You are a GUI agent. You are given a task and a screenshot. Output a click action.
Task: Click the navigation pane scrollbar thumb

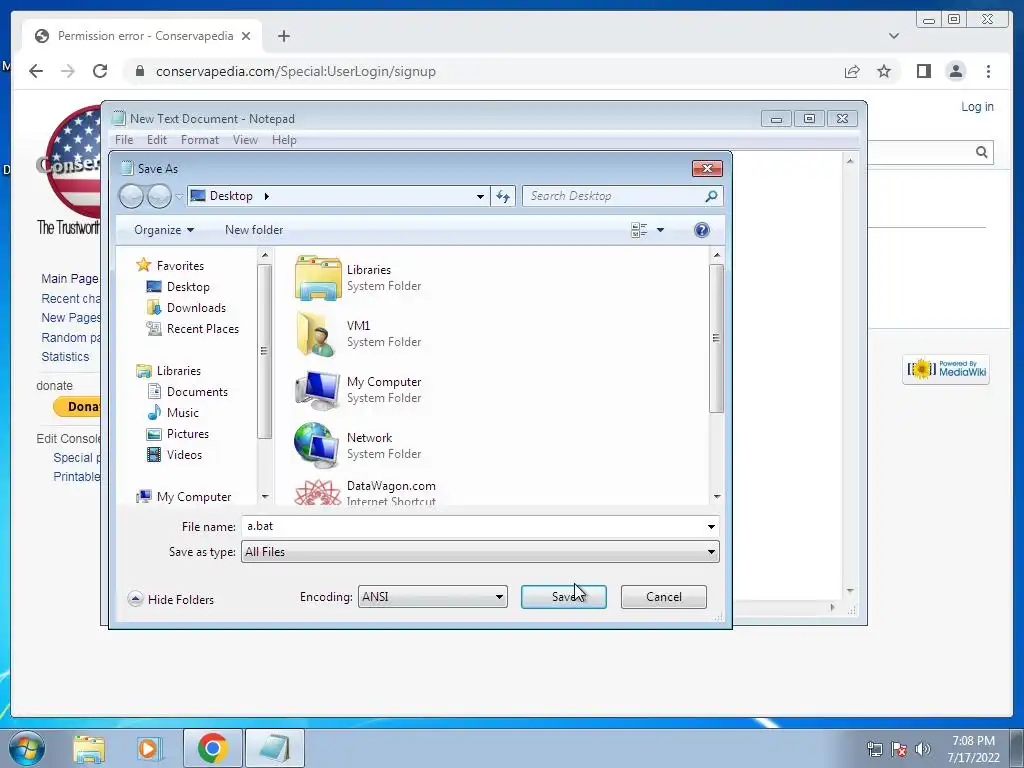264,351
